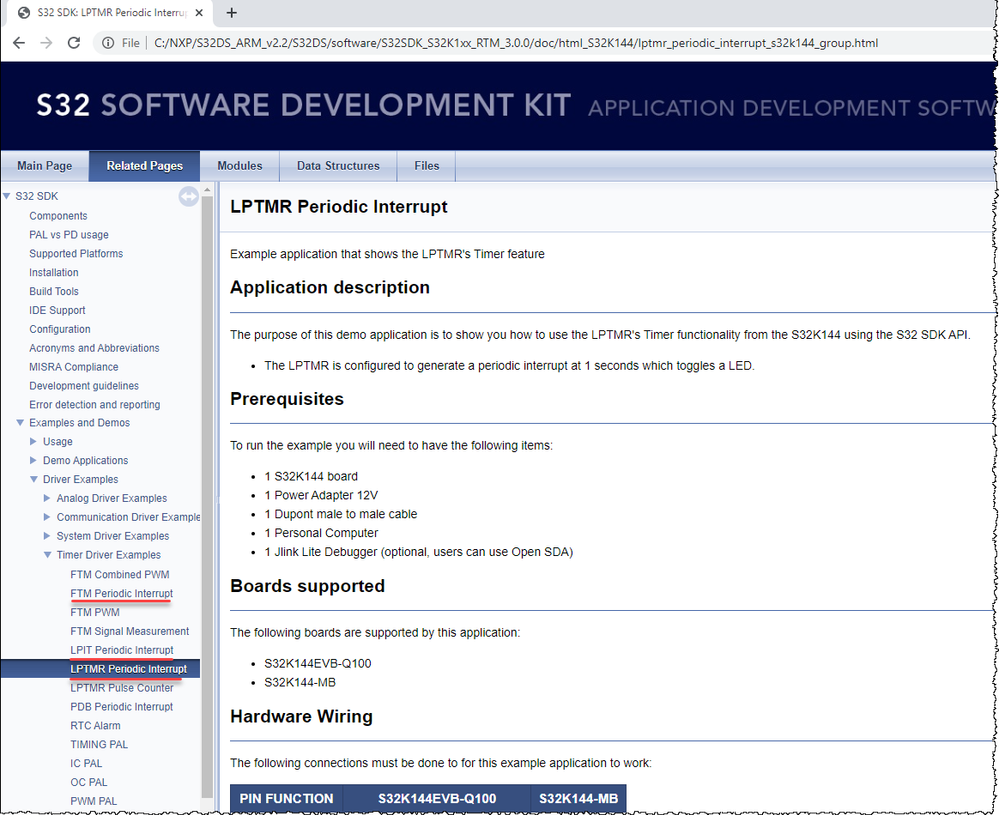The height and width of the screenshot is (815, 999).
Task: Reload the current documentation page
Action: pyautogui.click(x=73, y=43)
